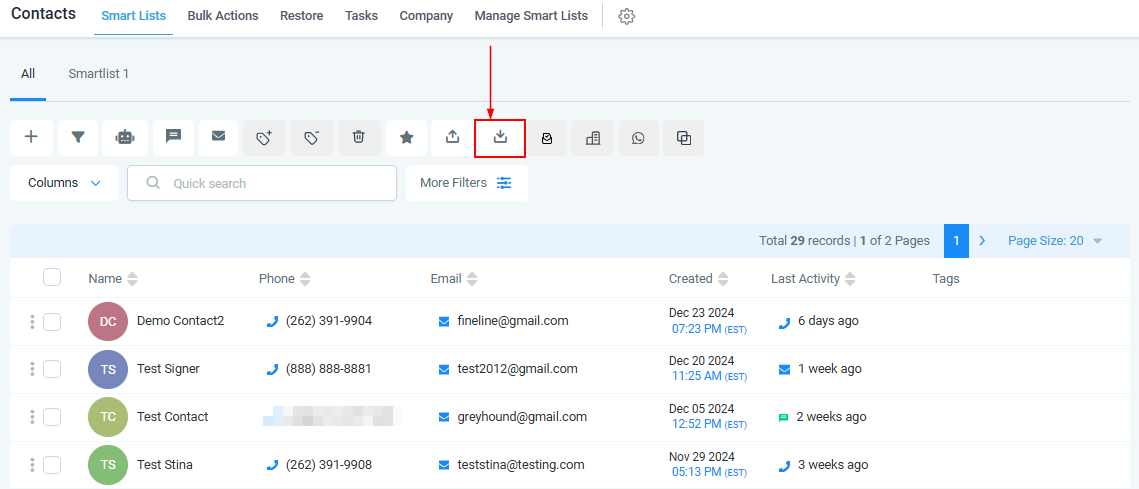Click the green TS avatar for Test Stina
Viewport: 1139px width, 489px height.
click(x=108, y=465)
